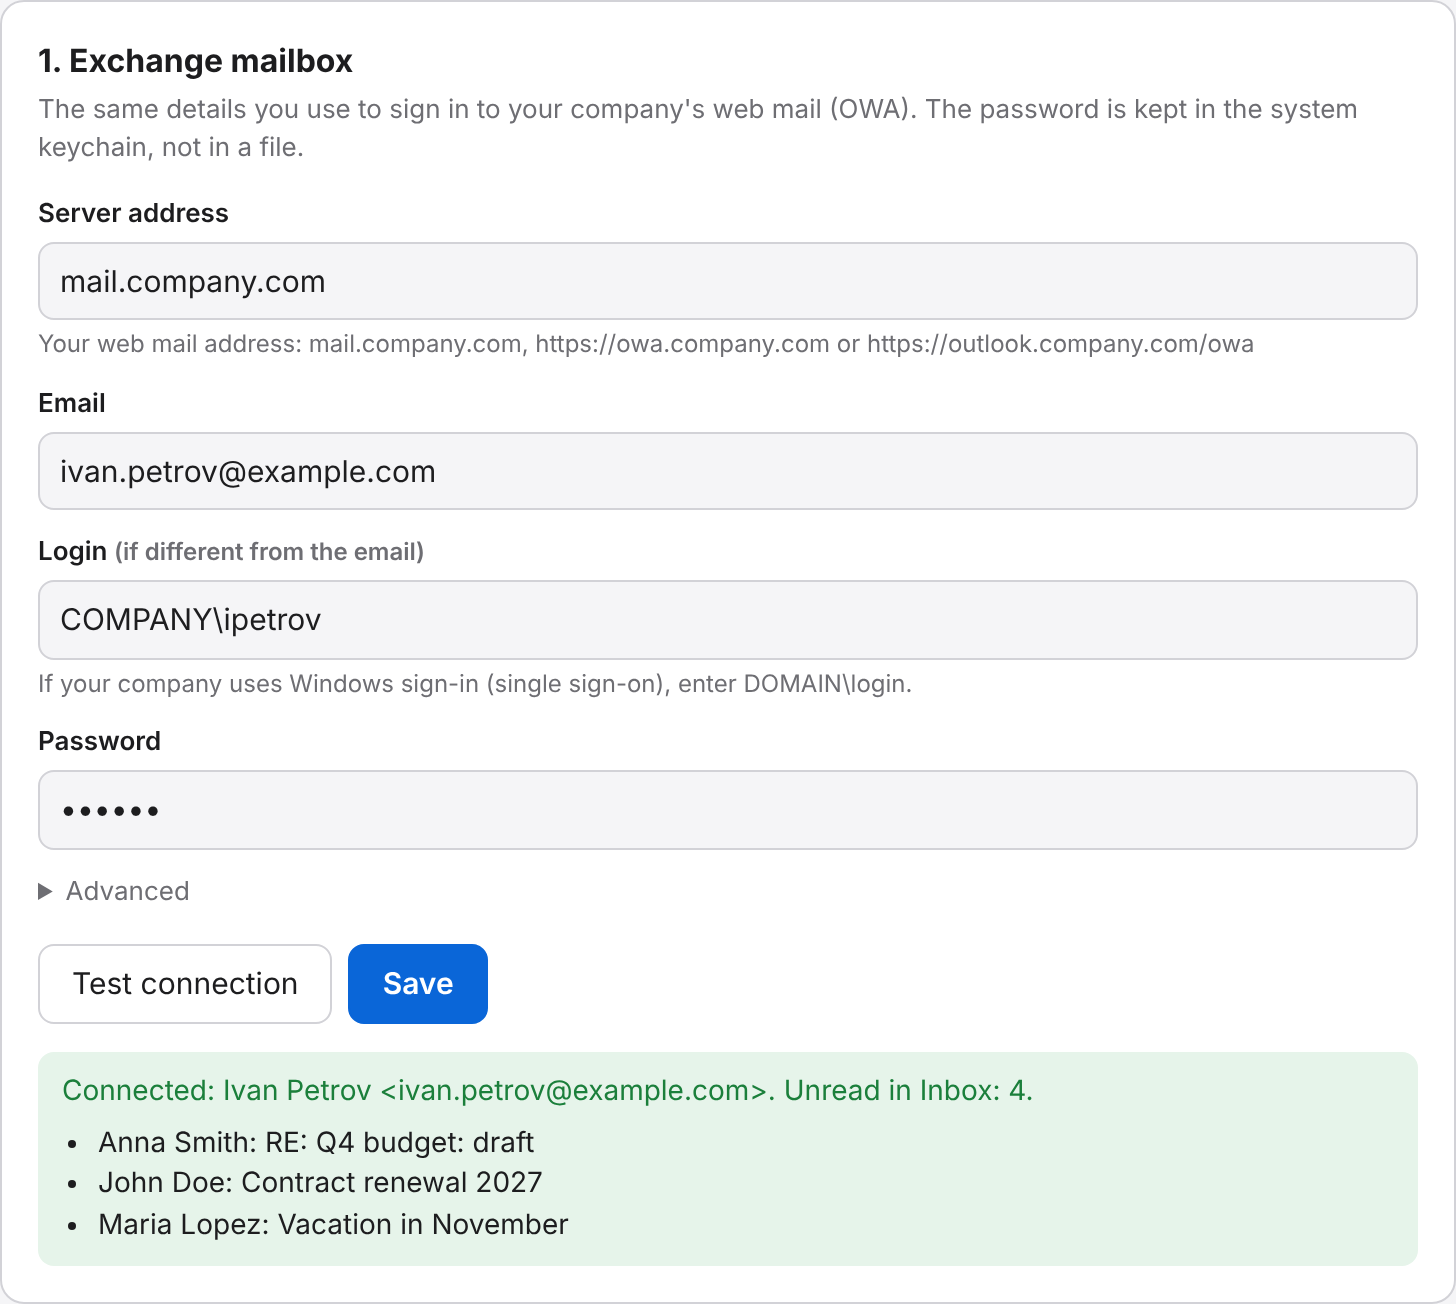Click the Test connection button

185,984
